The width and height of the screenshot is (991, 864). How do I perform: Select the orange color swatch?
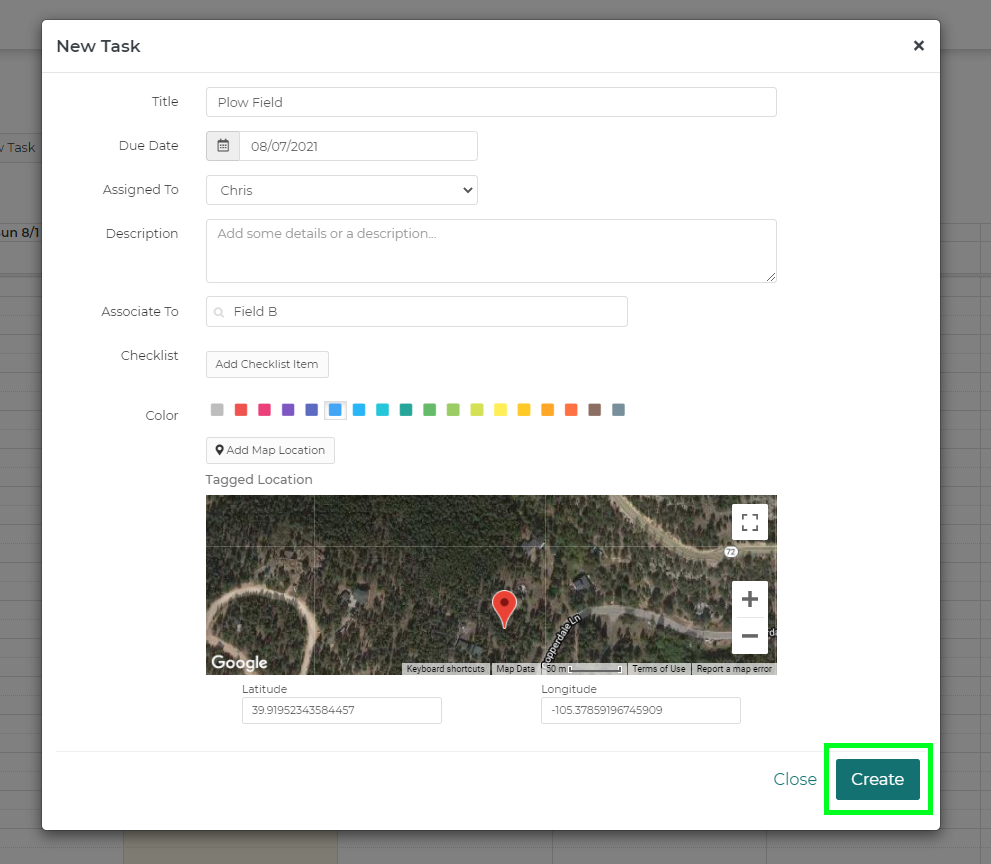547,410
